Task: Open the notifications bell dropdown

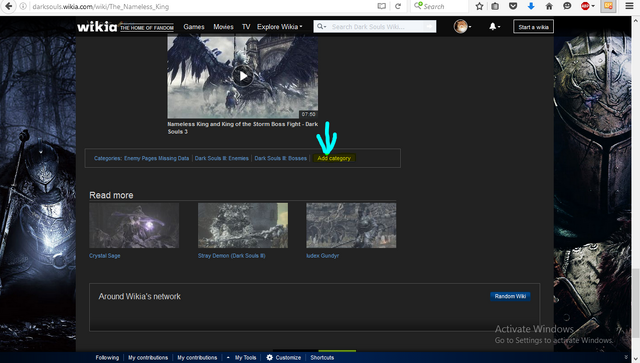Action: coord(494,27)
